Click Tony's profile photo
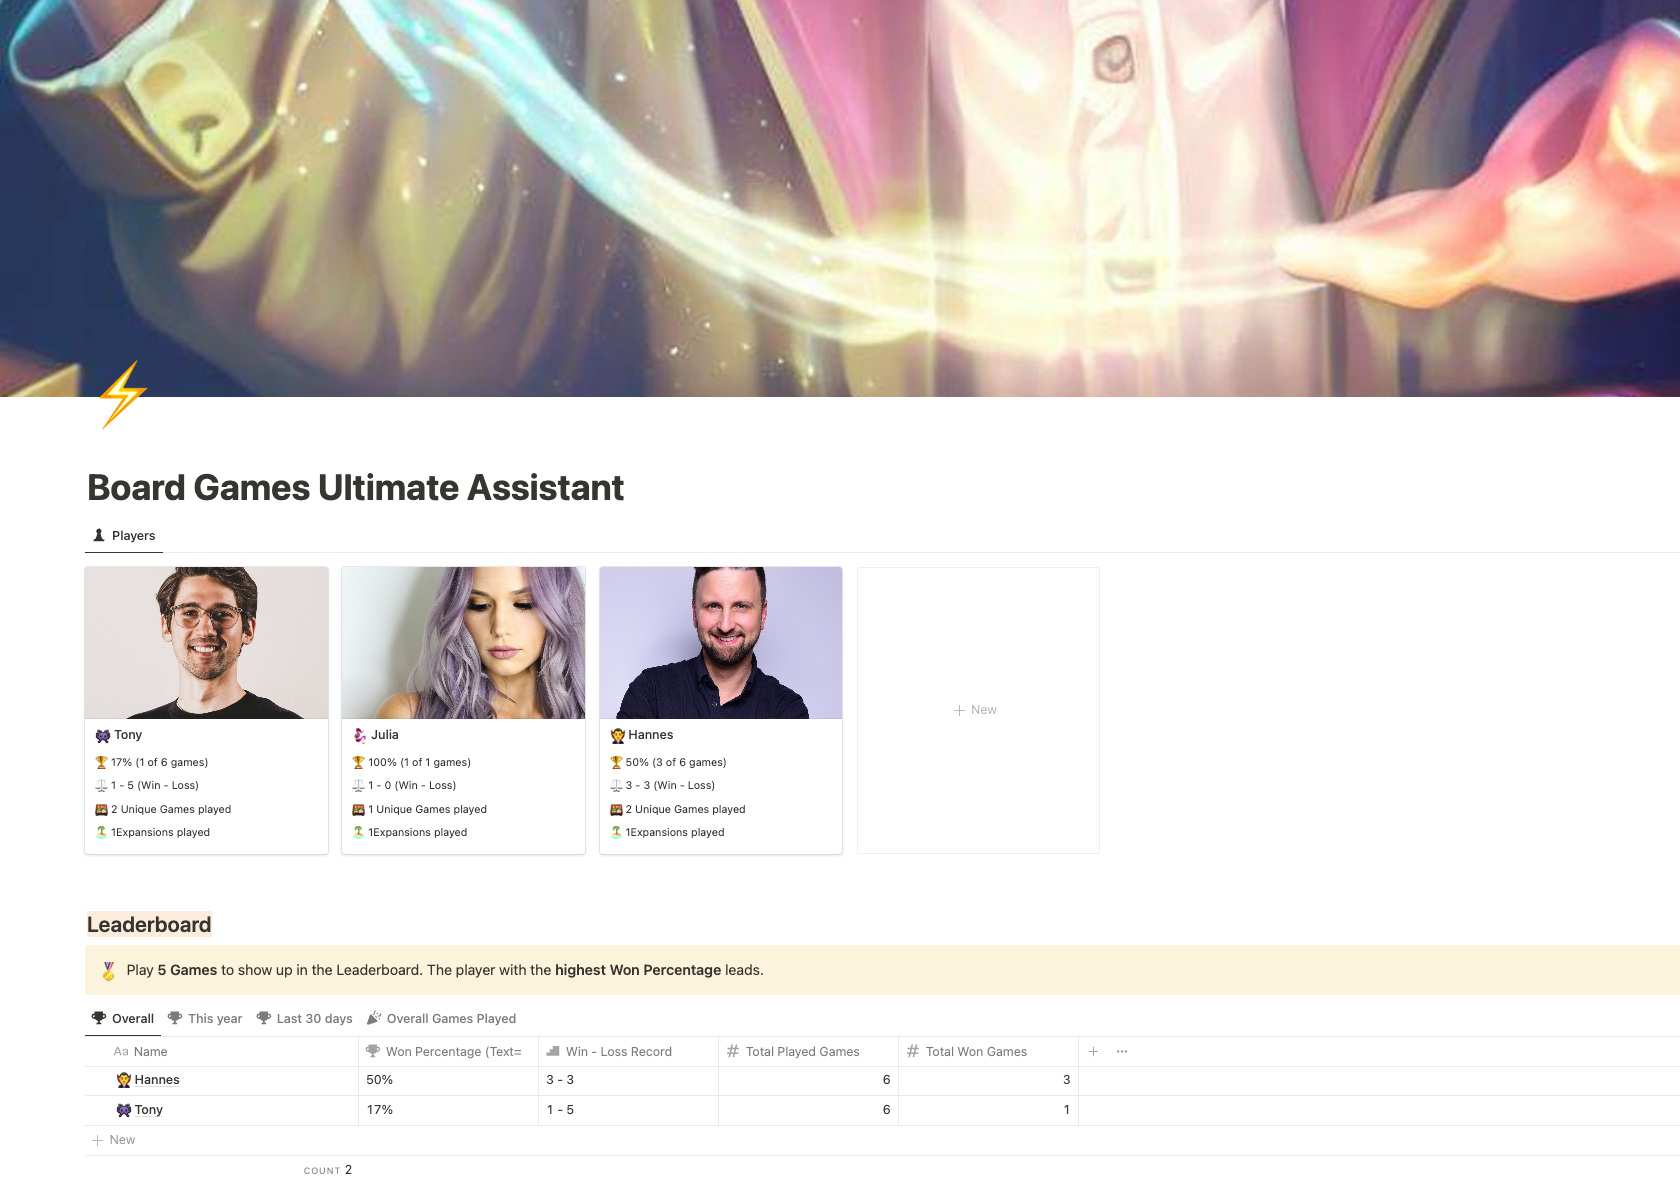 (206, 643)
